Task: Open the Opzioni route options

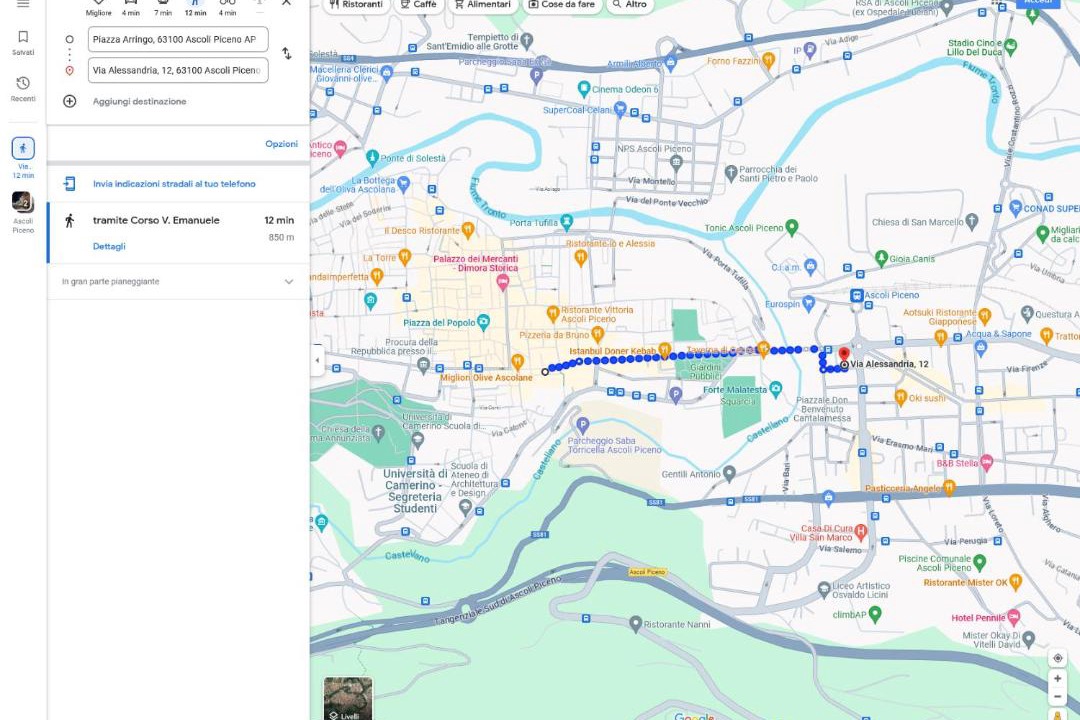Action: pos(282,144)
